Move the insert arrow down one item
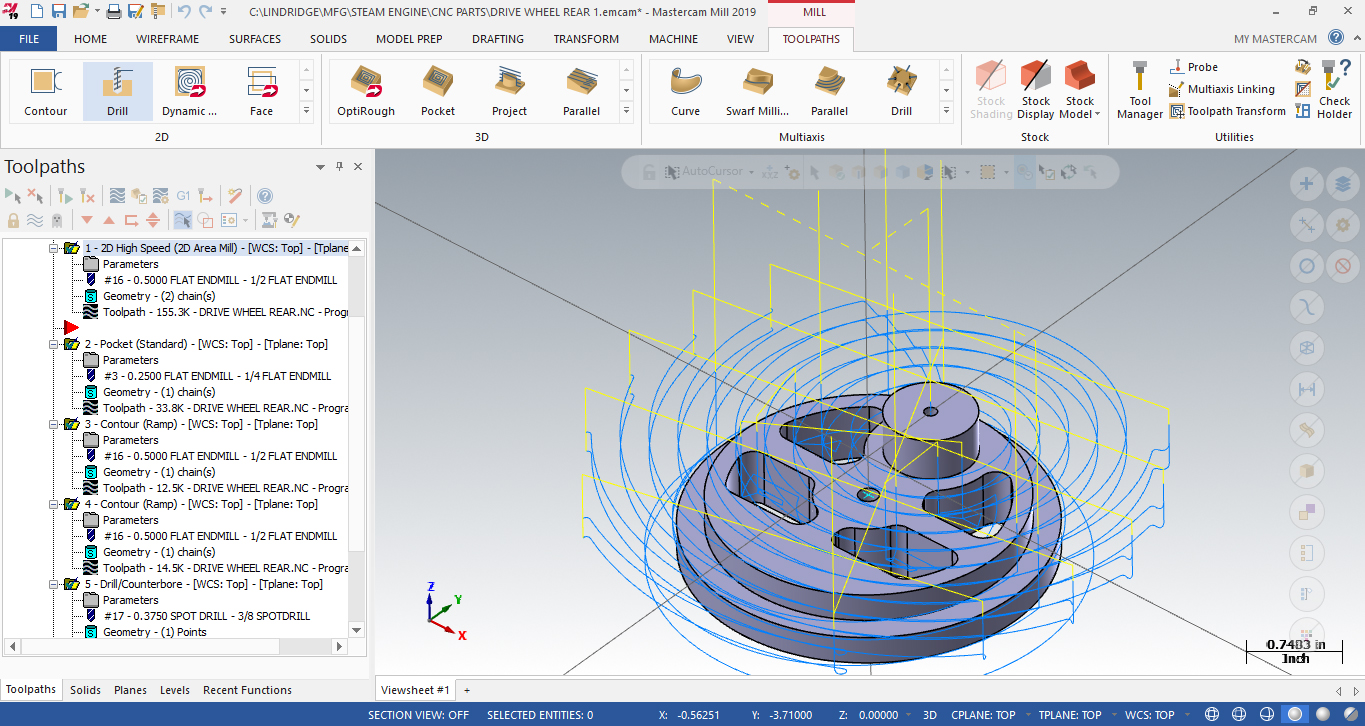Viewport: 1365px width, 726px height. tap(87, 220)
